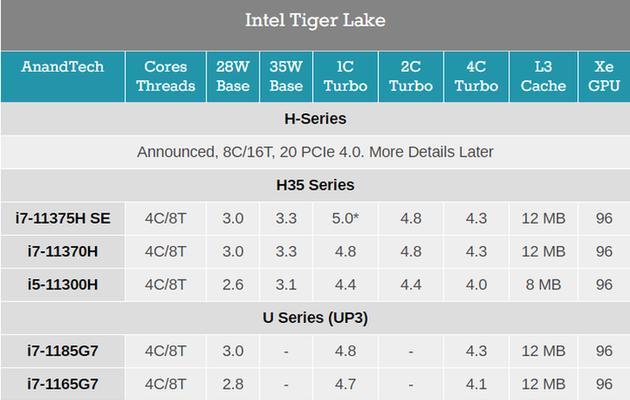Select the H35 Series section heading

(315, 185)
